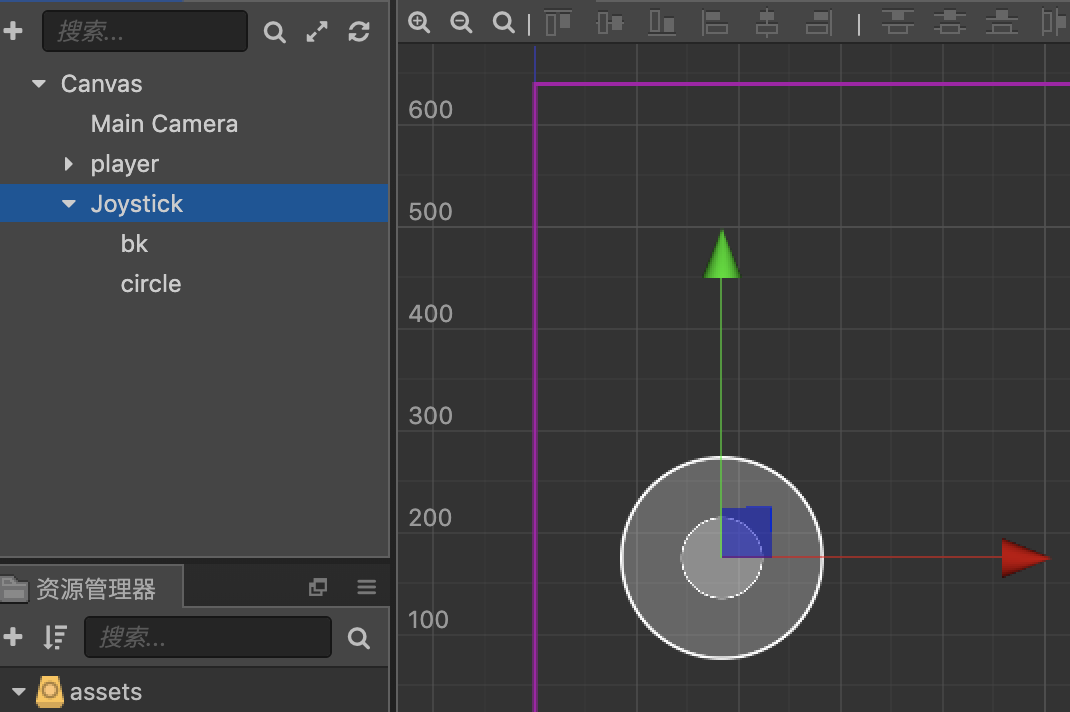
Task: Click the assets search magnifier icon
Action: click(358, 638)
